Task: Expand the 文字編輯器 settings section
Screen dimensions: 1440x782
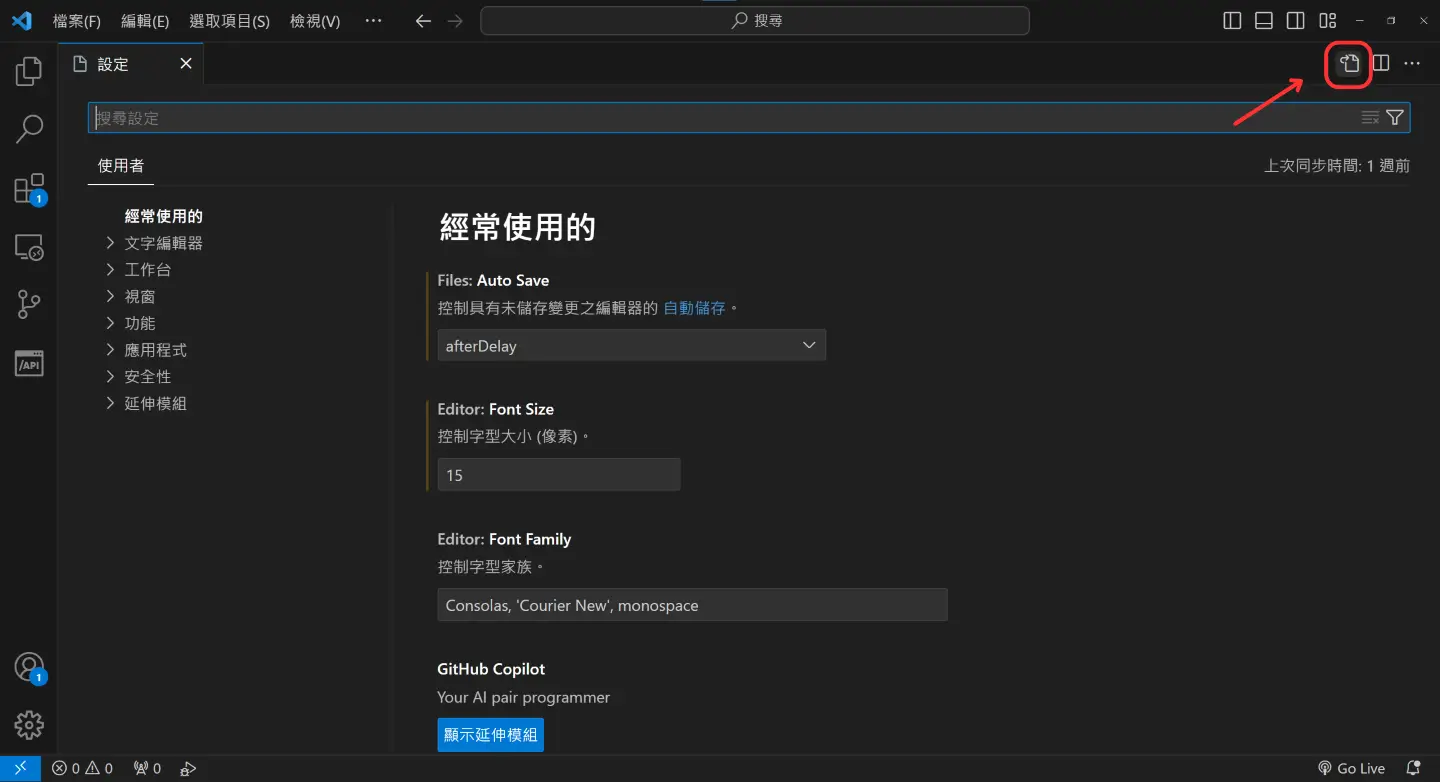Action: coord(162,242)
